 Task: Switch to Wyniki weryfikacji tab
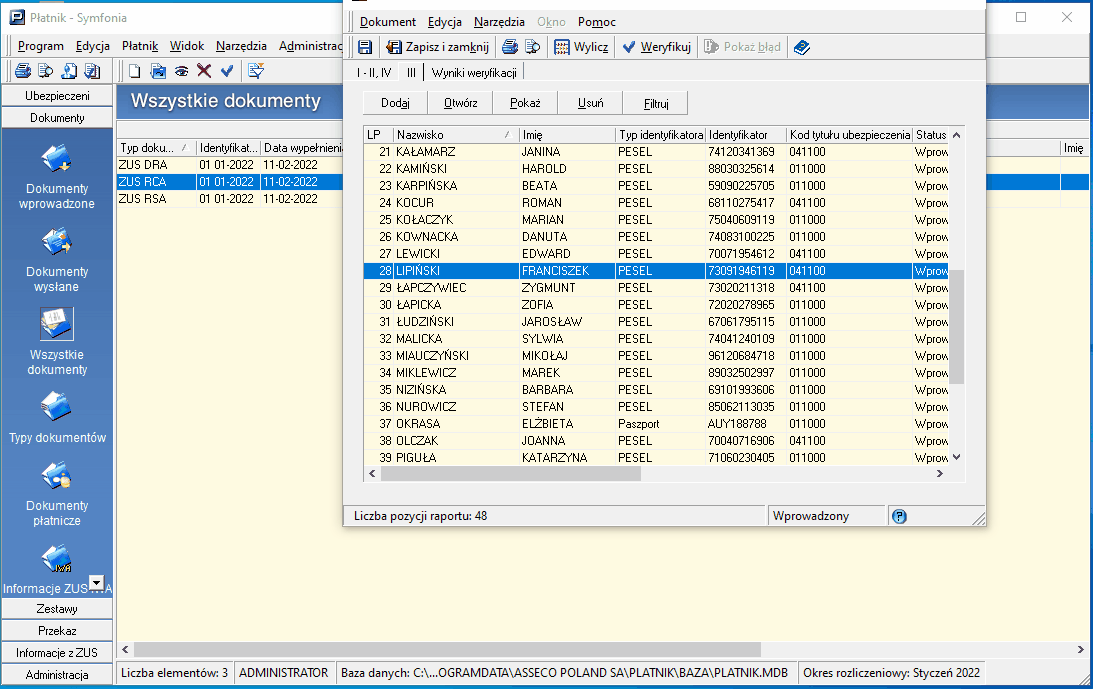pyautogui.click(x=474, y=73)
